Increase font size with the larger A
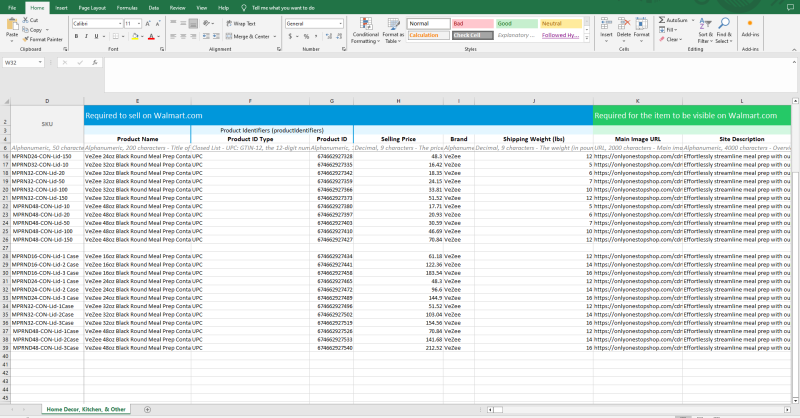 148,23
